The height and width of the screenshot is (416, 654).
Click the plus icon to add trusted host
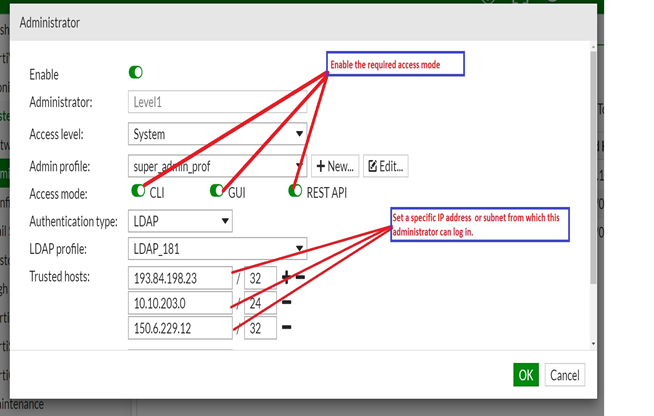click(286, 276)
